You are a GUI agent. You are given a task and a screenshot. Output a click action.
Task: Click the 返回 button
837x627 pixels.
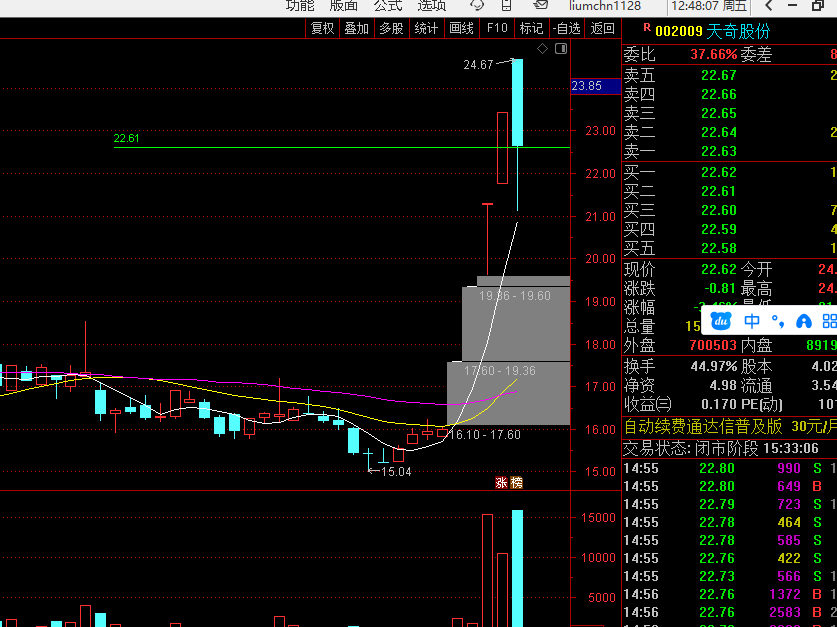pyautogui.click(x=603, y=28)
